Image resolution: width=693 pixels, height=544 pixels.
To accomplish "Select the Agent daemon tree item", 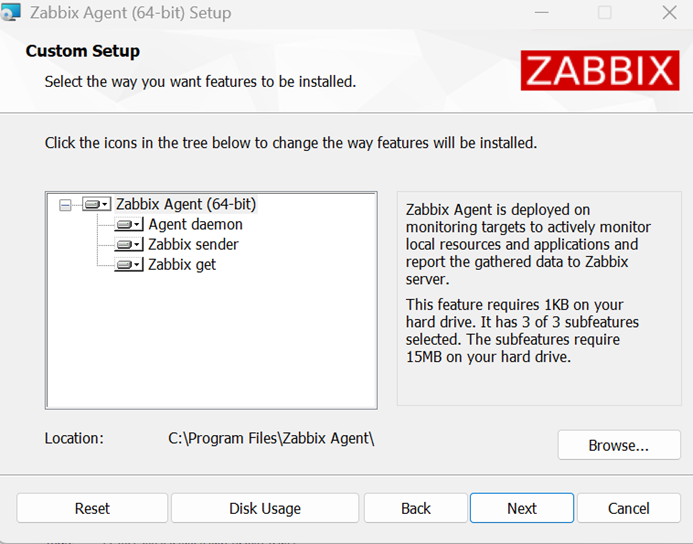I will [195, 225].
